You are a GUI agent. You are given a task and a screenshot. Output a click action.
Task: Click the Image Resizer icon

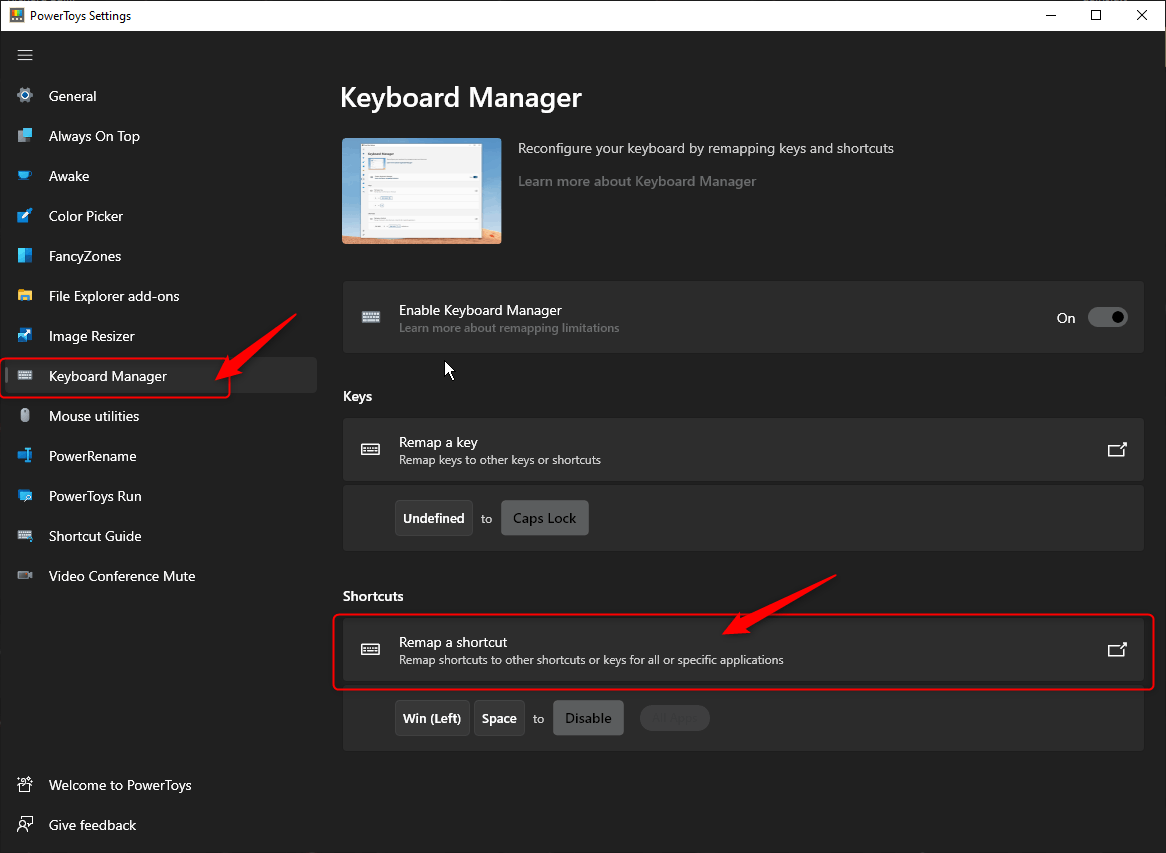(x=25, y=335)
